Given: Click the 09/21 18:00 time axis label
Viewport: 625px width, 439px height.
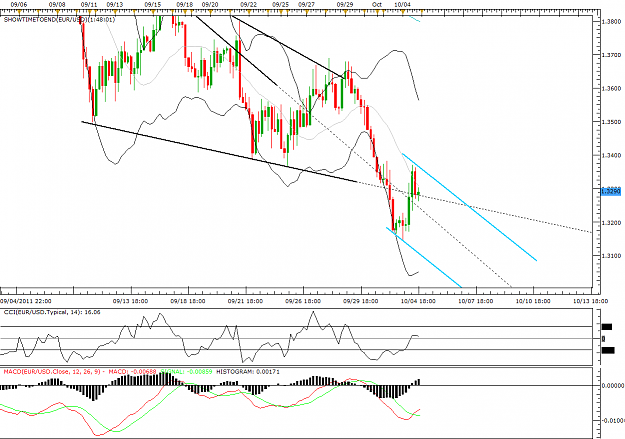Looking at the screenshot, I should [245, 301].
